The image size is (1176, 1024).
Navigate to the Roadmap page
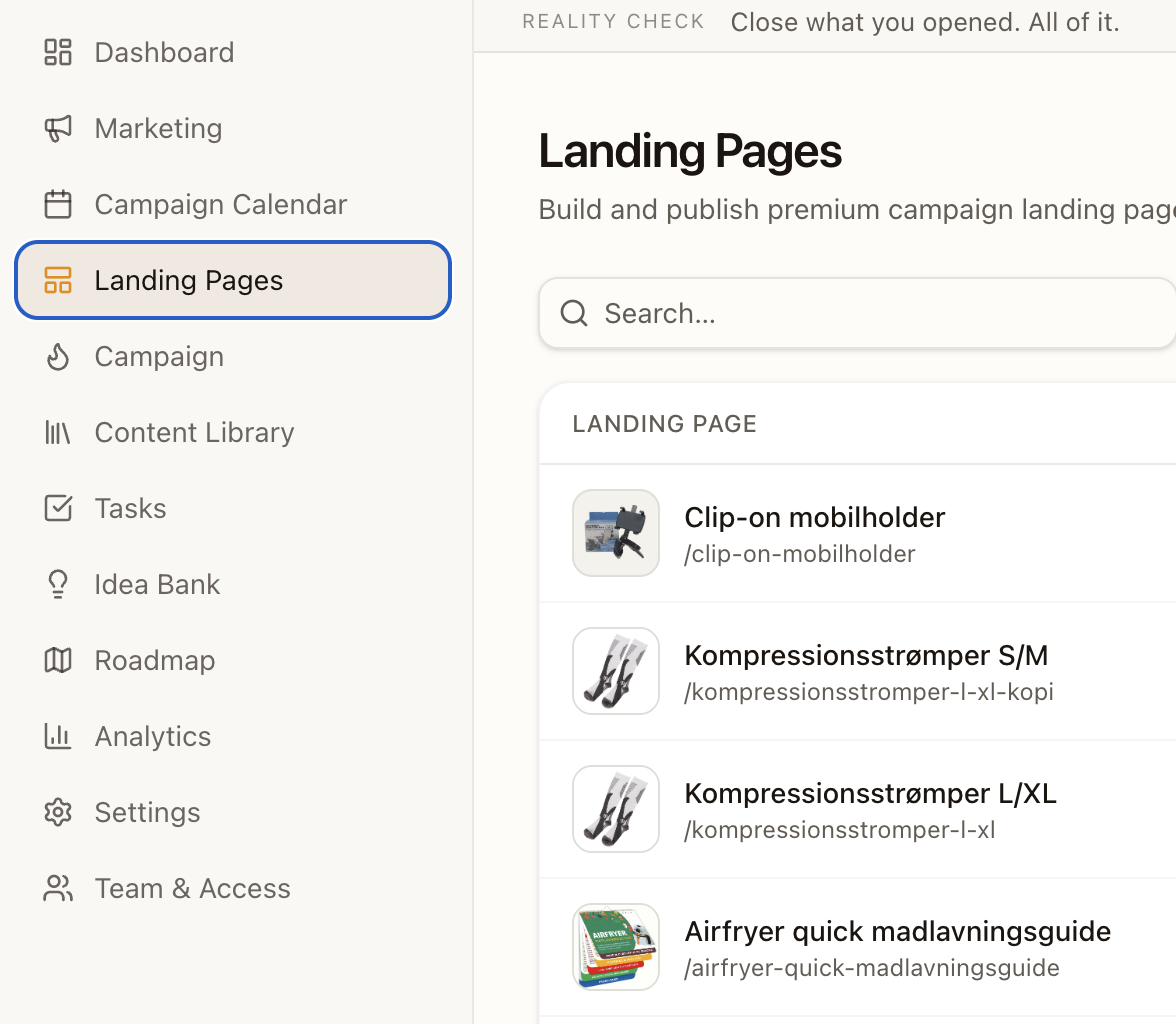[x=233, y=660]
